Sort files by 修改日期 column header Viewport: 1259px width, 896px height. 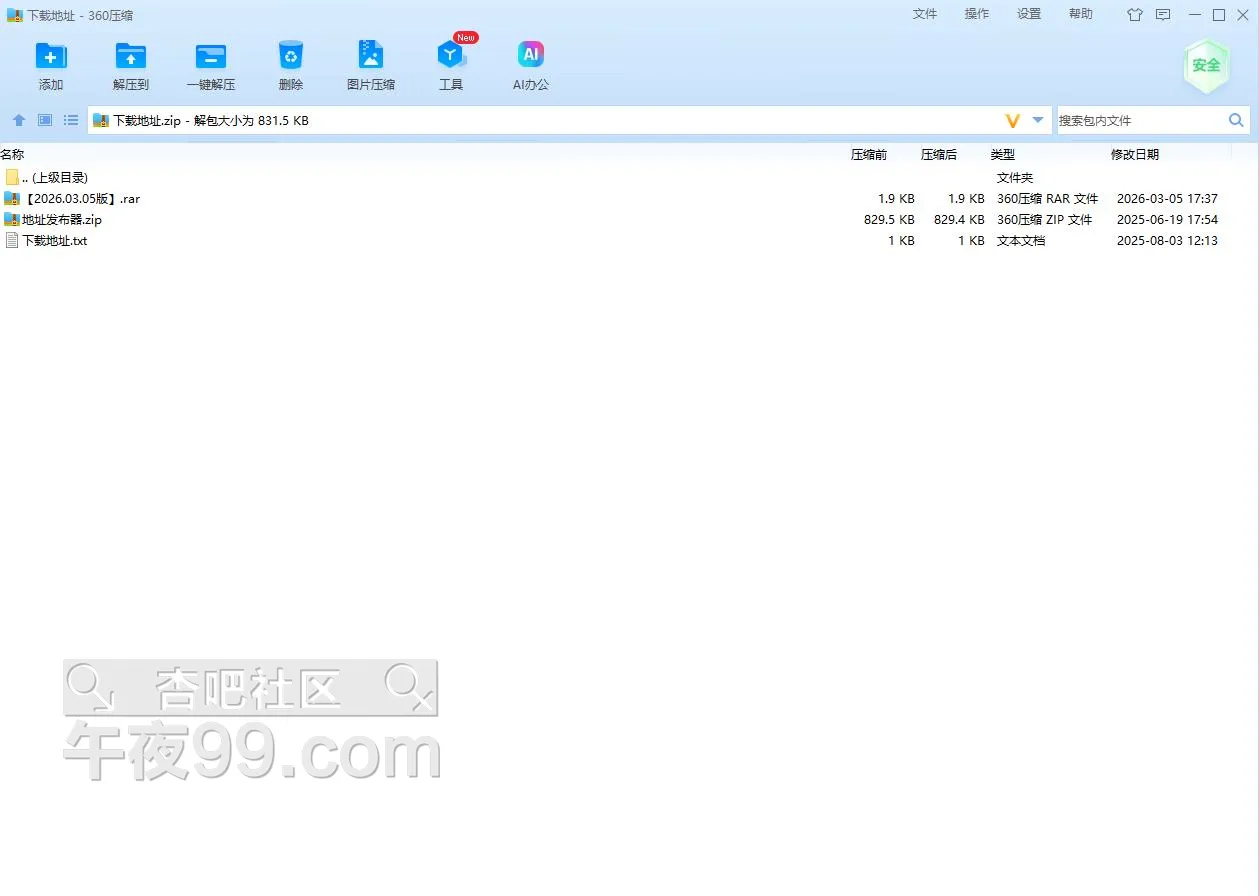click(1135, 155)
